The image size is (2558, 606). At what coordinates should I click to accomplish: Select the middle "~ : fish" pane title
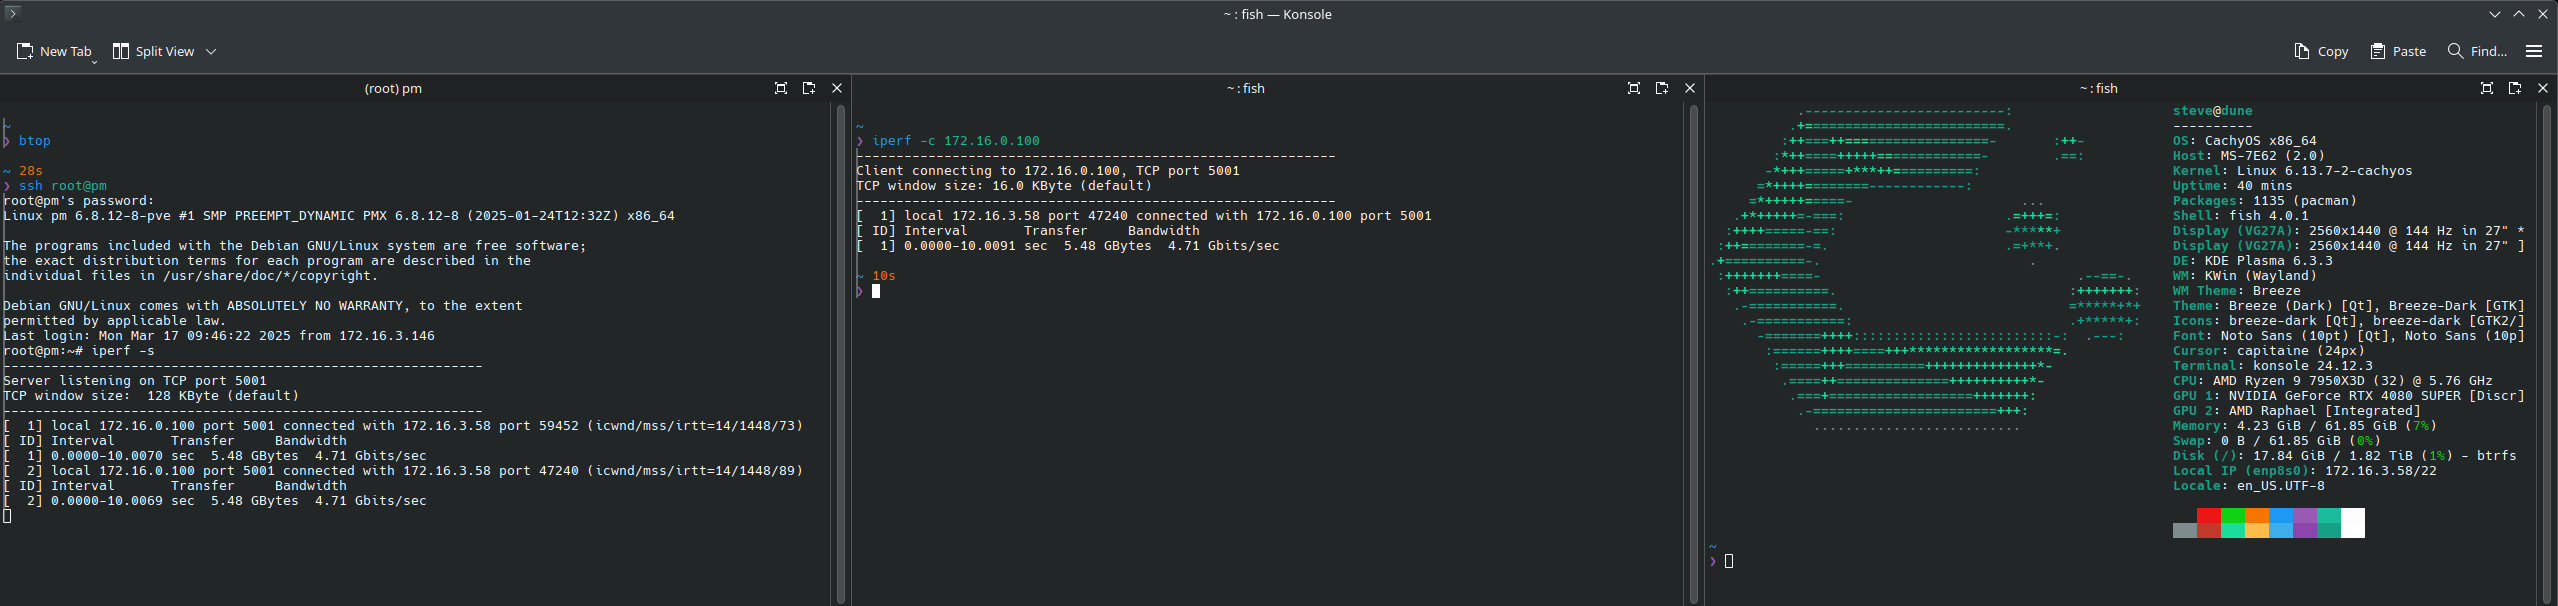1245,88
